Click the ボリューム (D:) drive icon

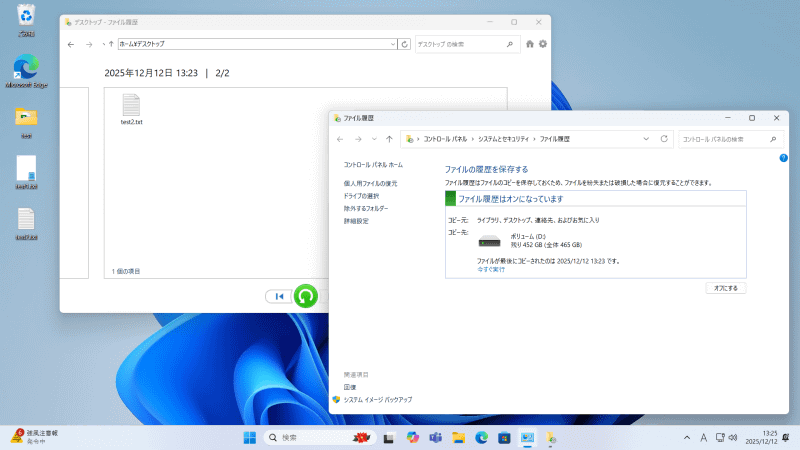tap(489, 241)
